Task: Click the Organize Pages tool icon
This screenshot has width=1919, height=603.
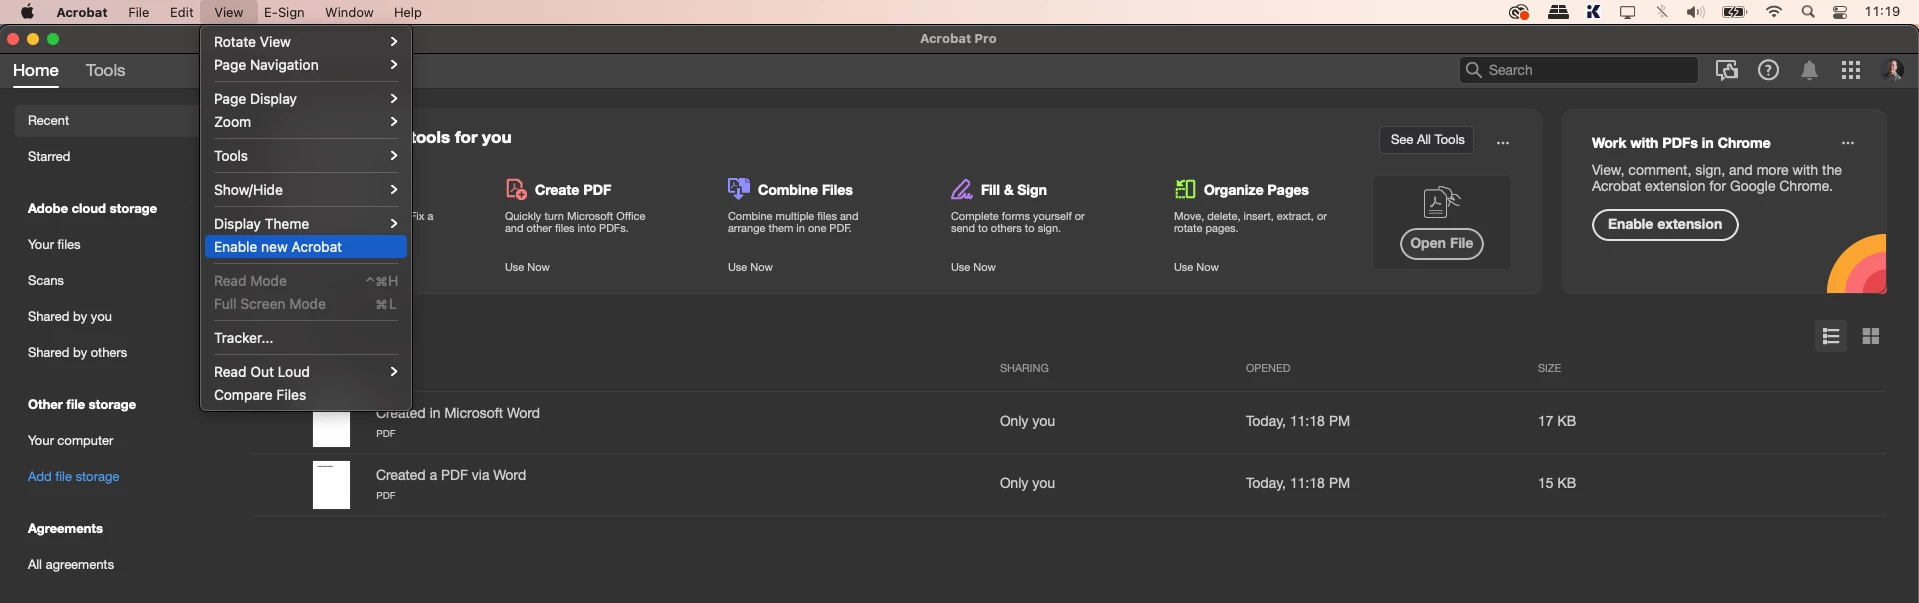Action: [1185, 189]
